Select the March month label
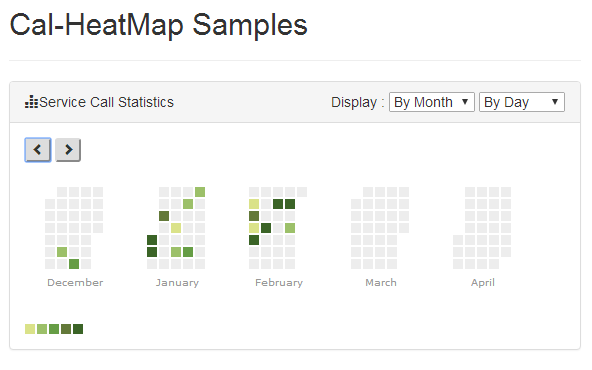 381,282
